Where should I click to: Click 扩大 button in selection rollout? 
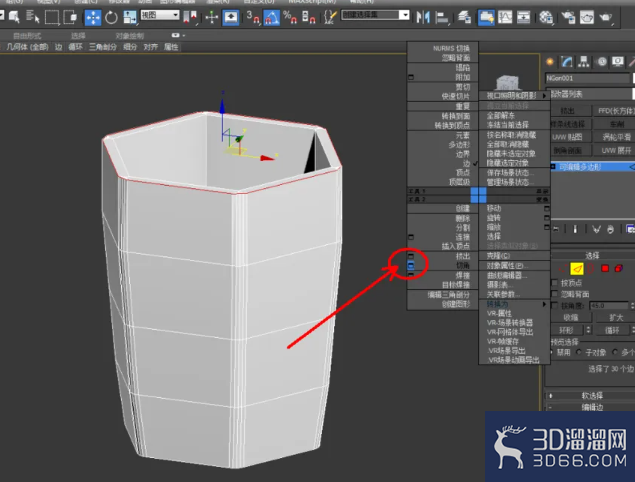[615, 318]
